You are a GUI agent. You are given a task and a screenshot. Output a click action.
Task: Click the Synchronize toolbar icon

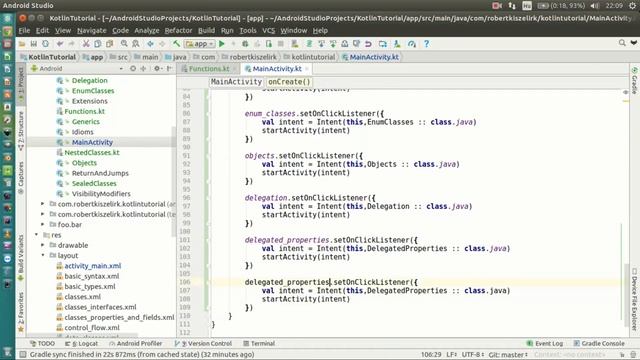click(x=45, y=44)
